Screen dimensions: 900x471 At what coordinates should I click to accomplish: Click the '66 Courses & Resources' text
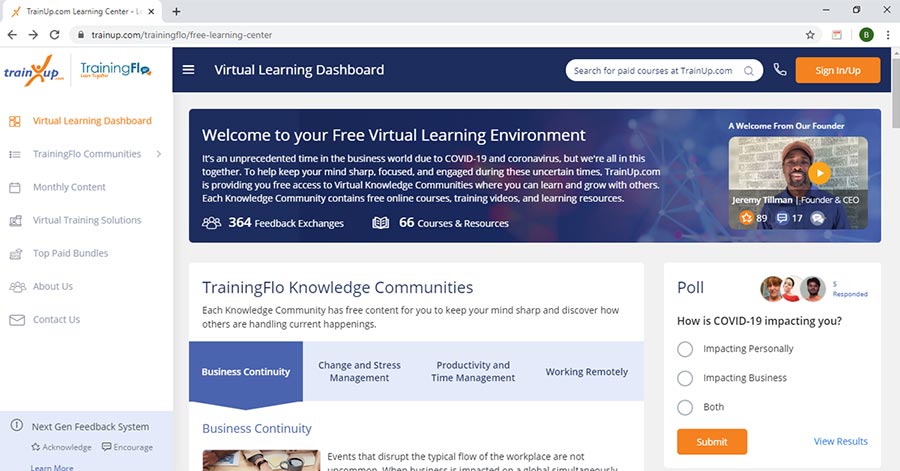[x=453, y=223]
